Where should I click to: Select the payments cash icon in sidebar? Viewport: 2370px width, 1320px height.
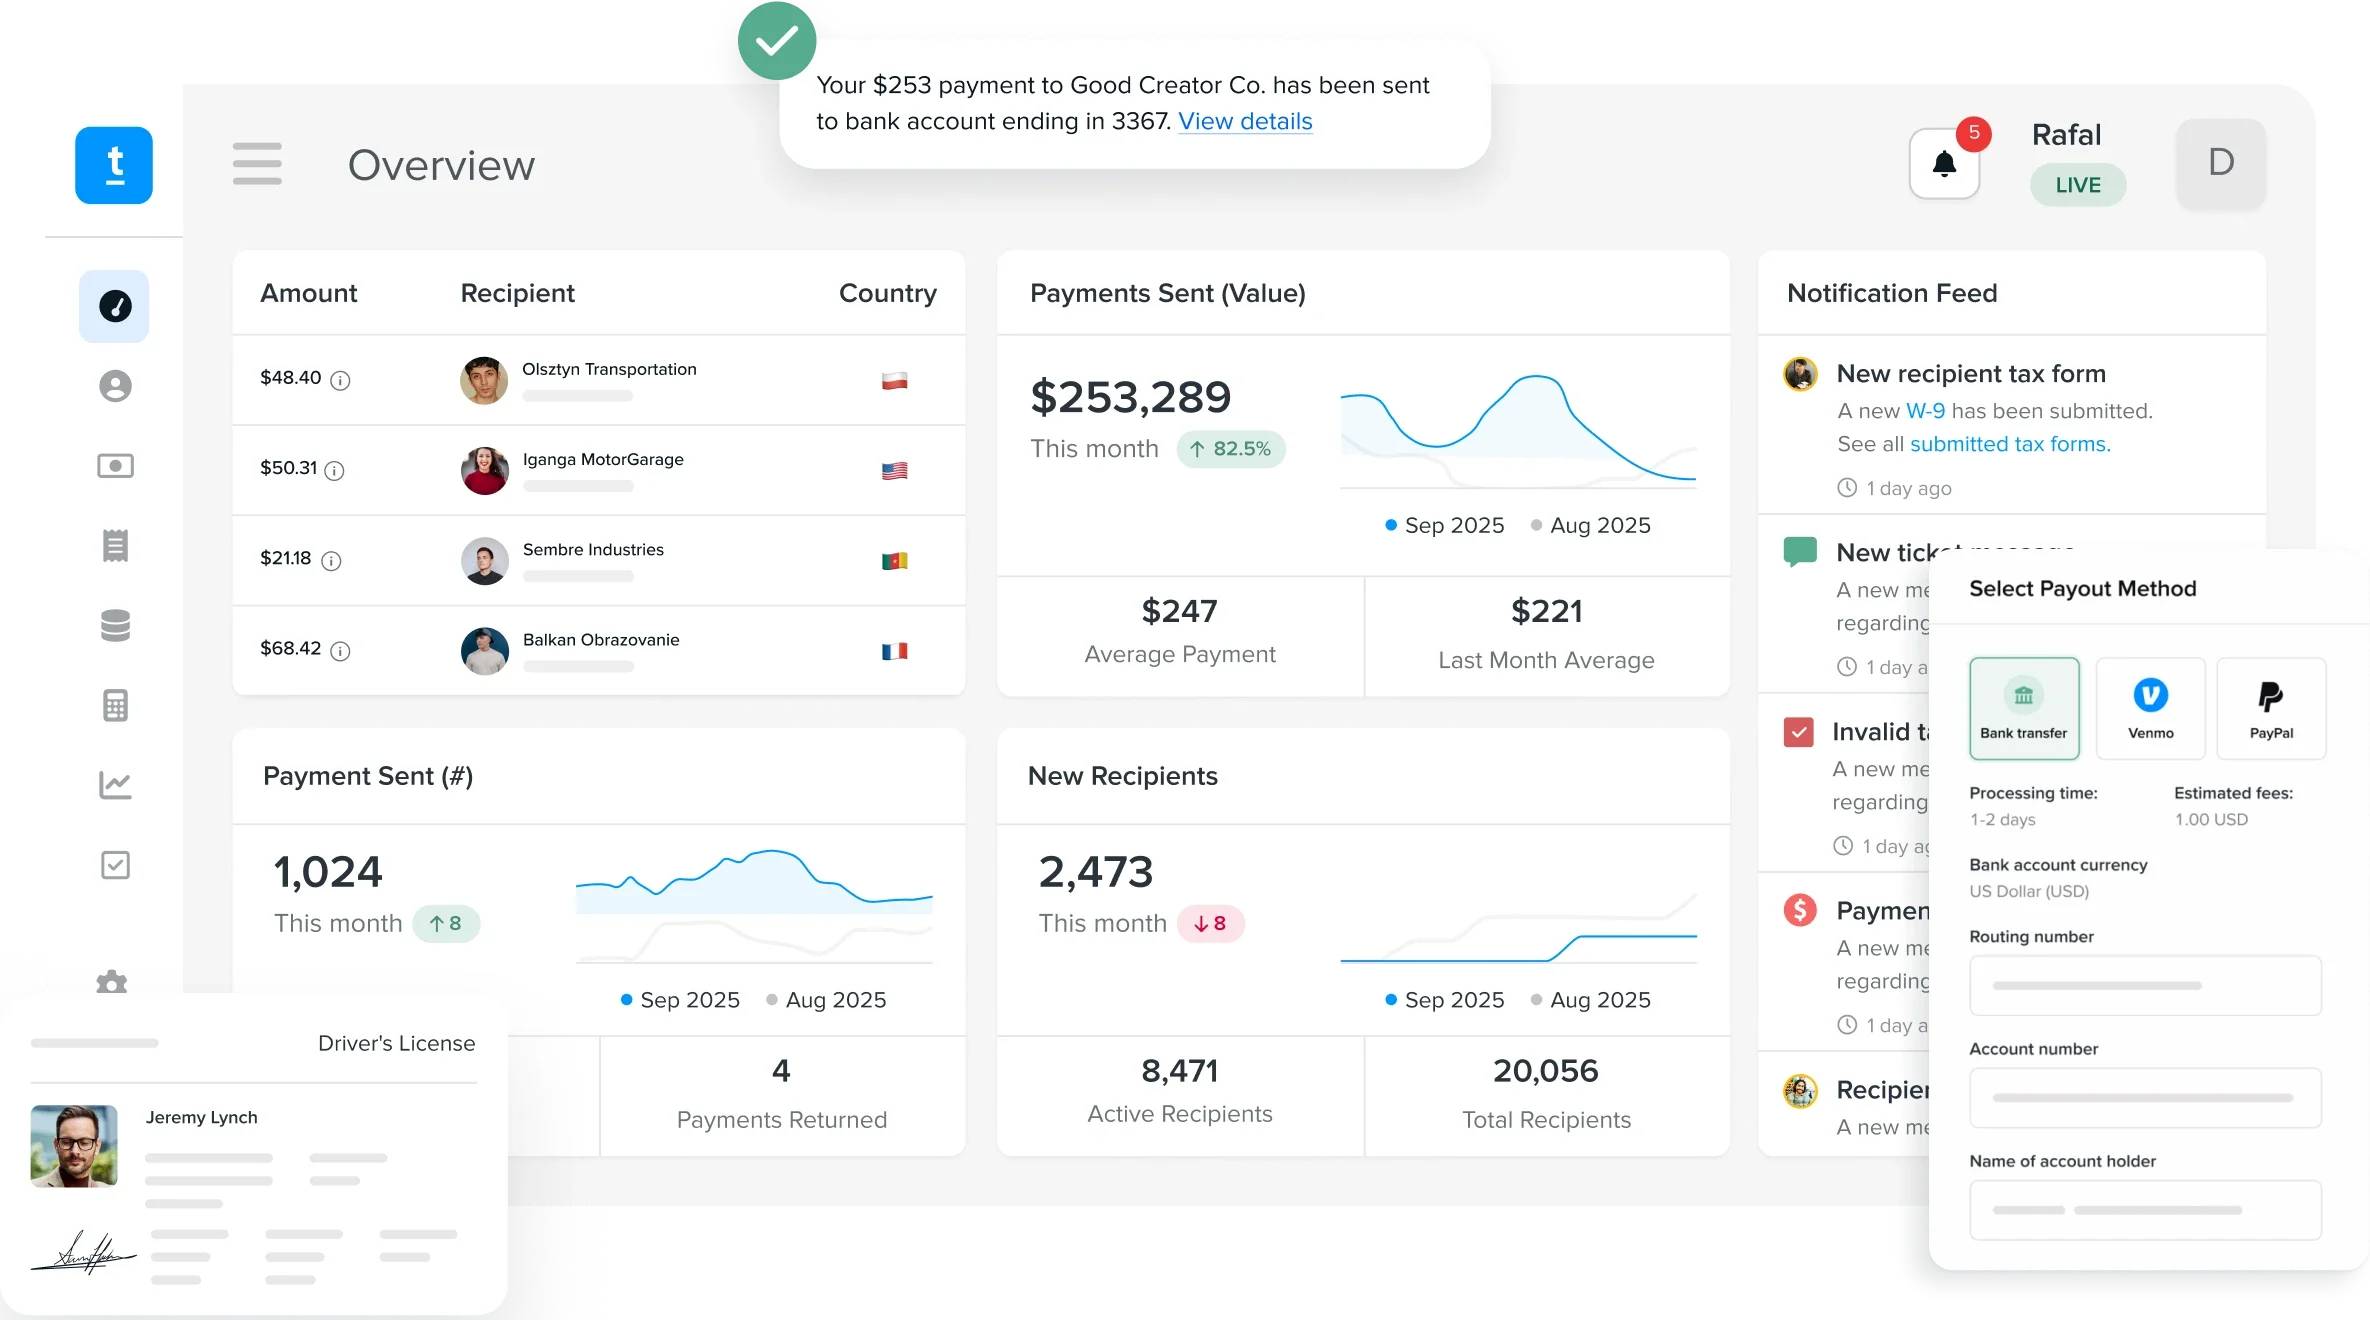pyautogui.click(x=115, y=466)
